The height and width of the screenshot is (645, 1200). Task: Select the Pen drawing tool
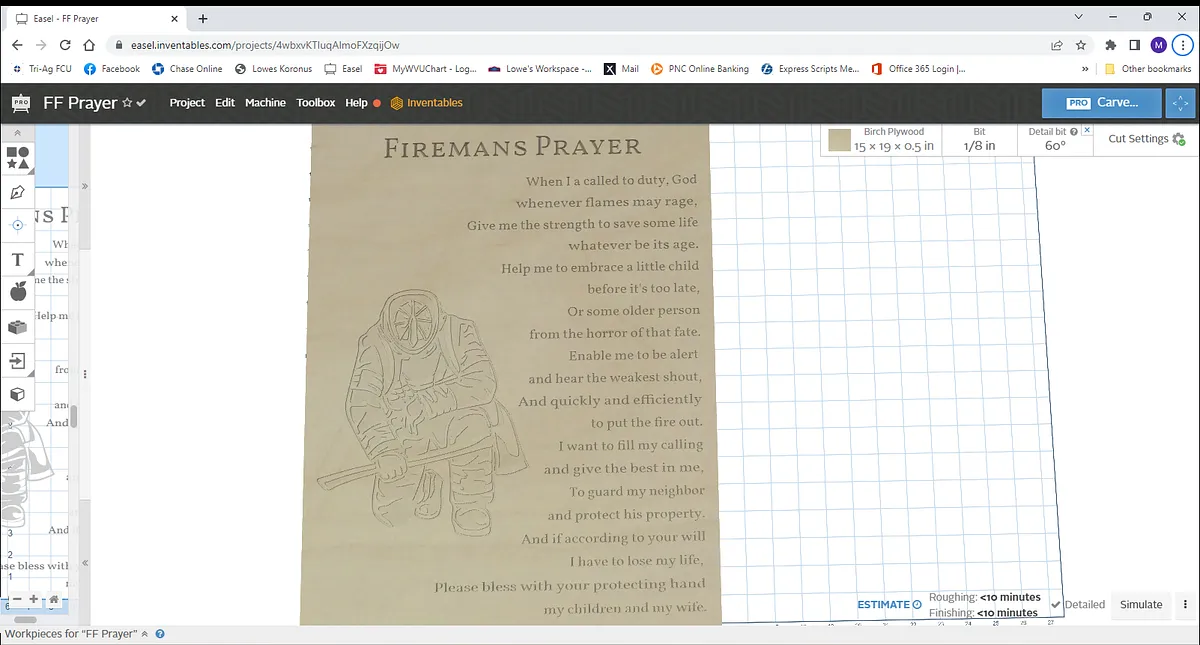(18, 192)
